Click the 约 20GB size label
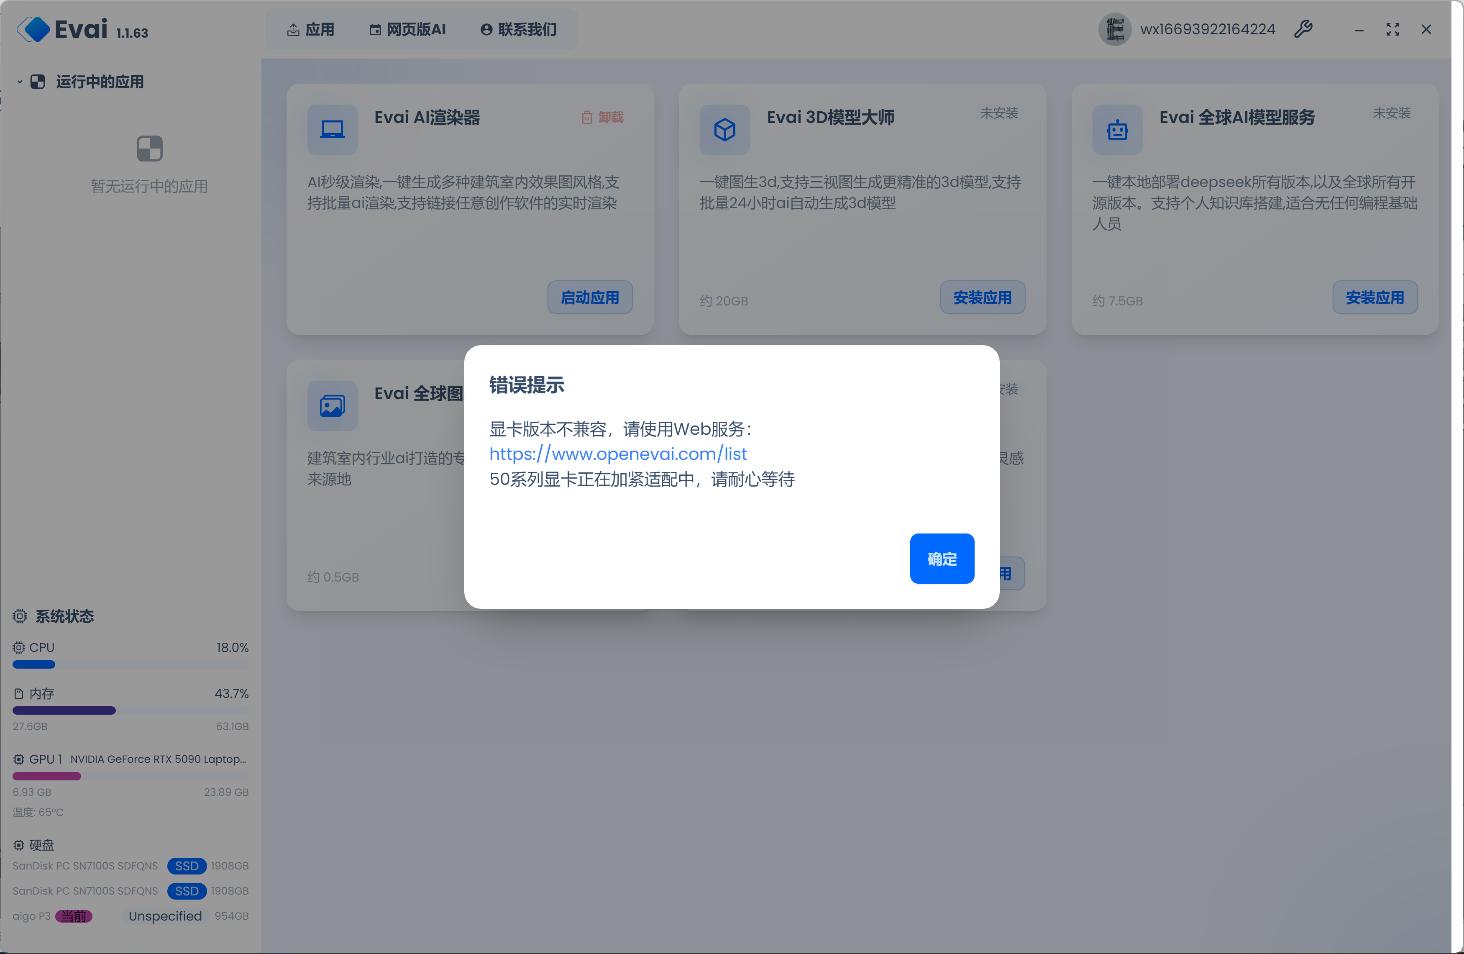 724,301
